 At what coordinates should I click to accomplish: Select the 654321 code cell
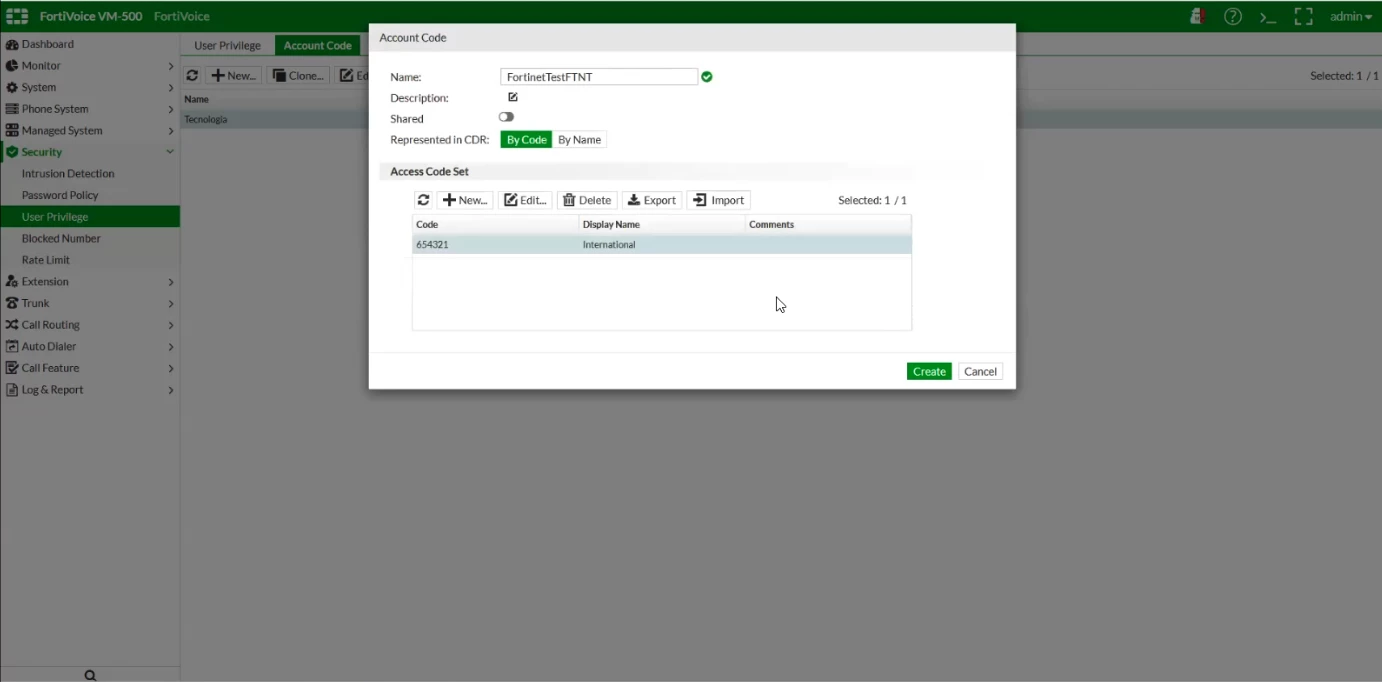click(495, 244)
